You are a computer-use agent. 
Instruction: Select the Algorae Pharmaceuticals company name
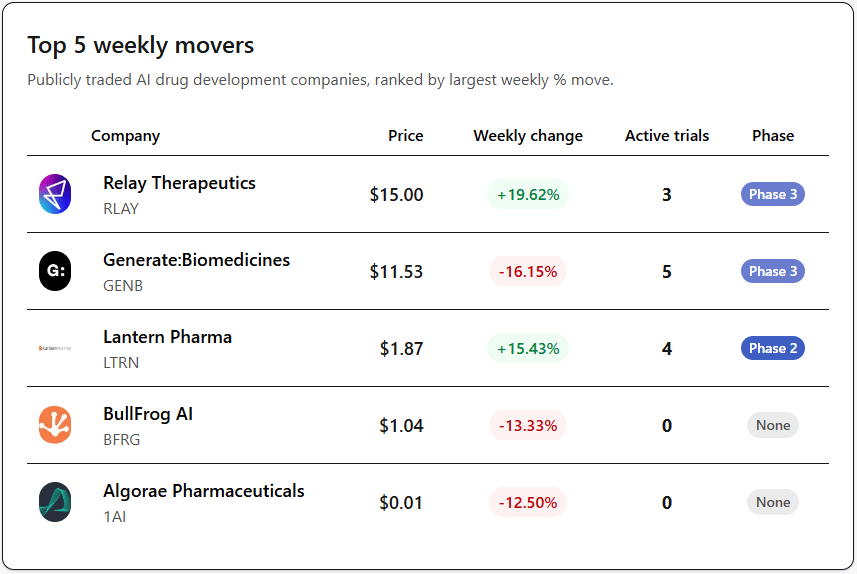204,491
